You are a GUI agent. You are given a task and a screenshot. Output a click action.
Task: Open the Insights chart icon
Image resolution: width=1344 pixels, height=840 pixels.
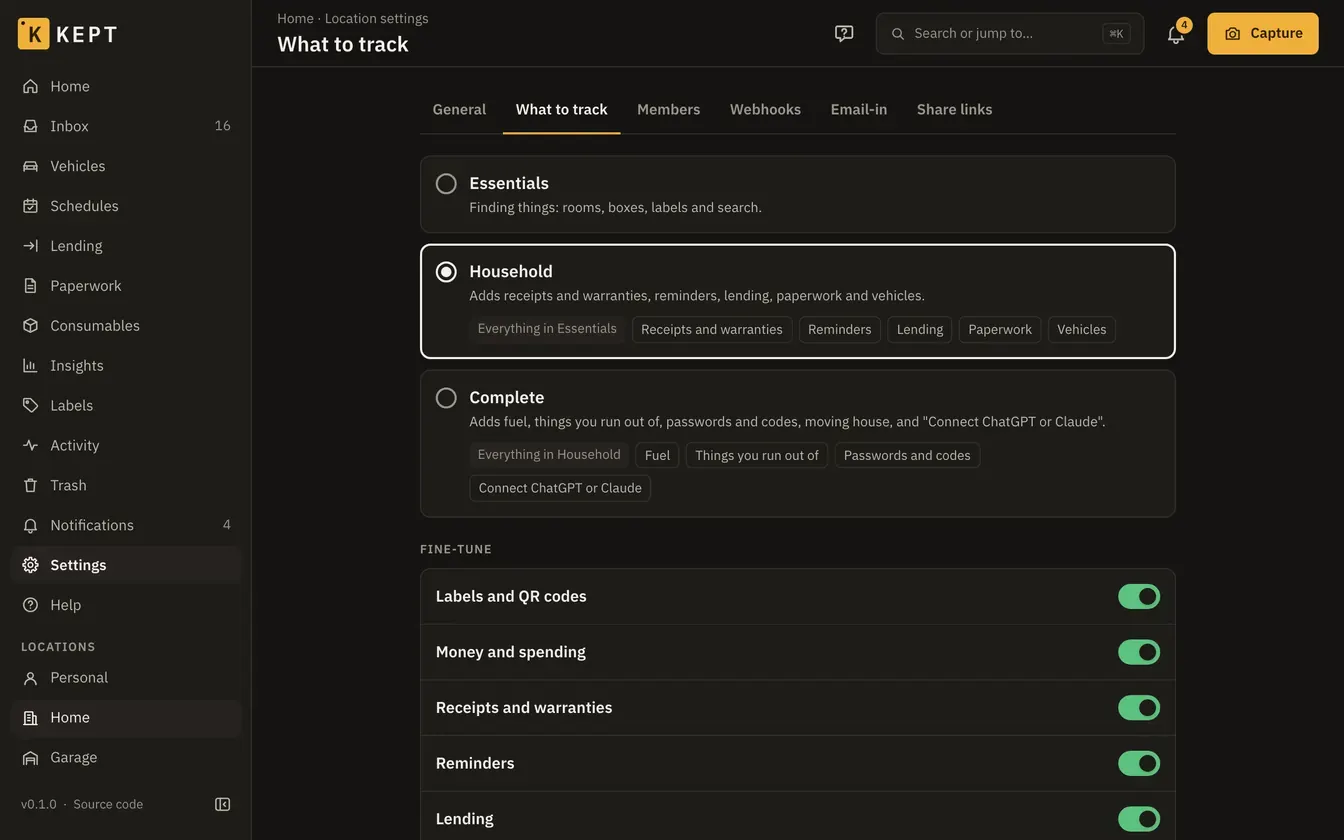[30, 366]
